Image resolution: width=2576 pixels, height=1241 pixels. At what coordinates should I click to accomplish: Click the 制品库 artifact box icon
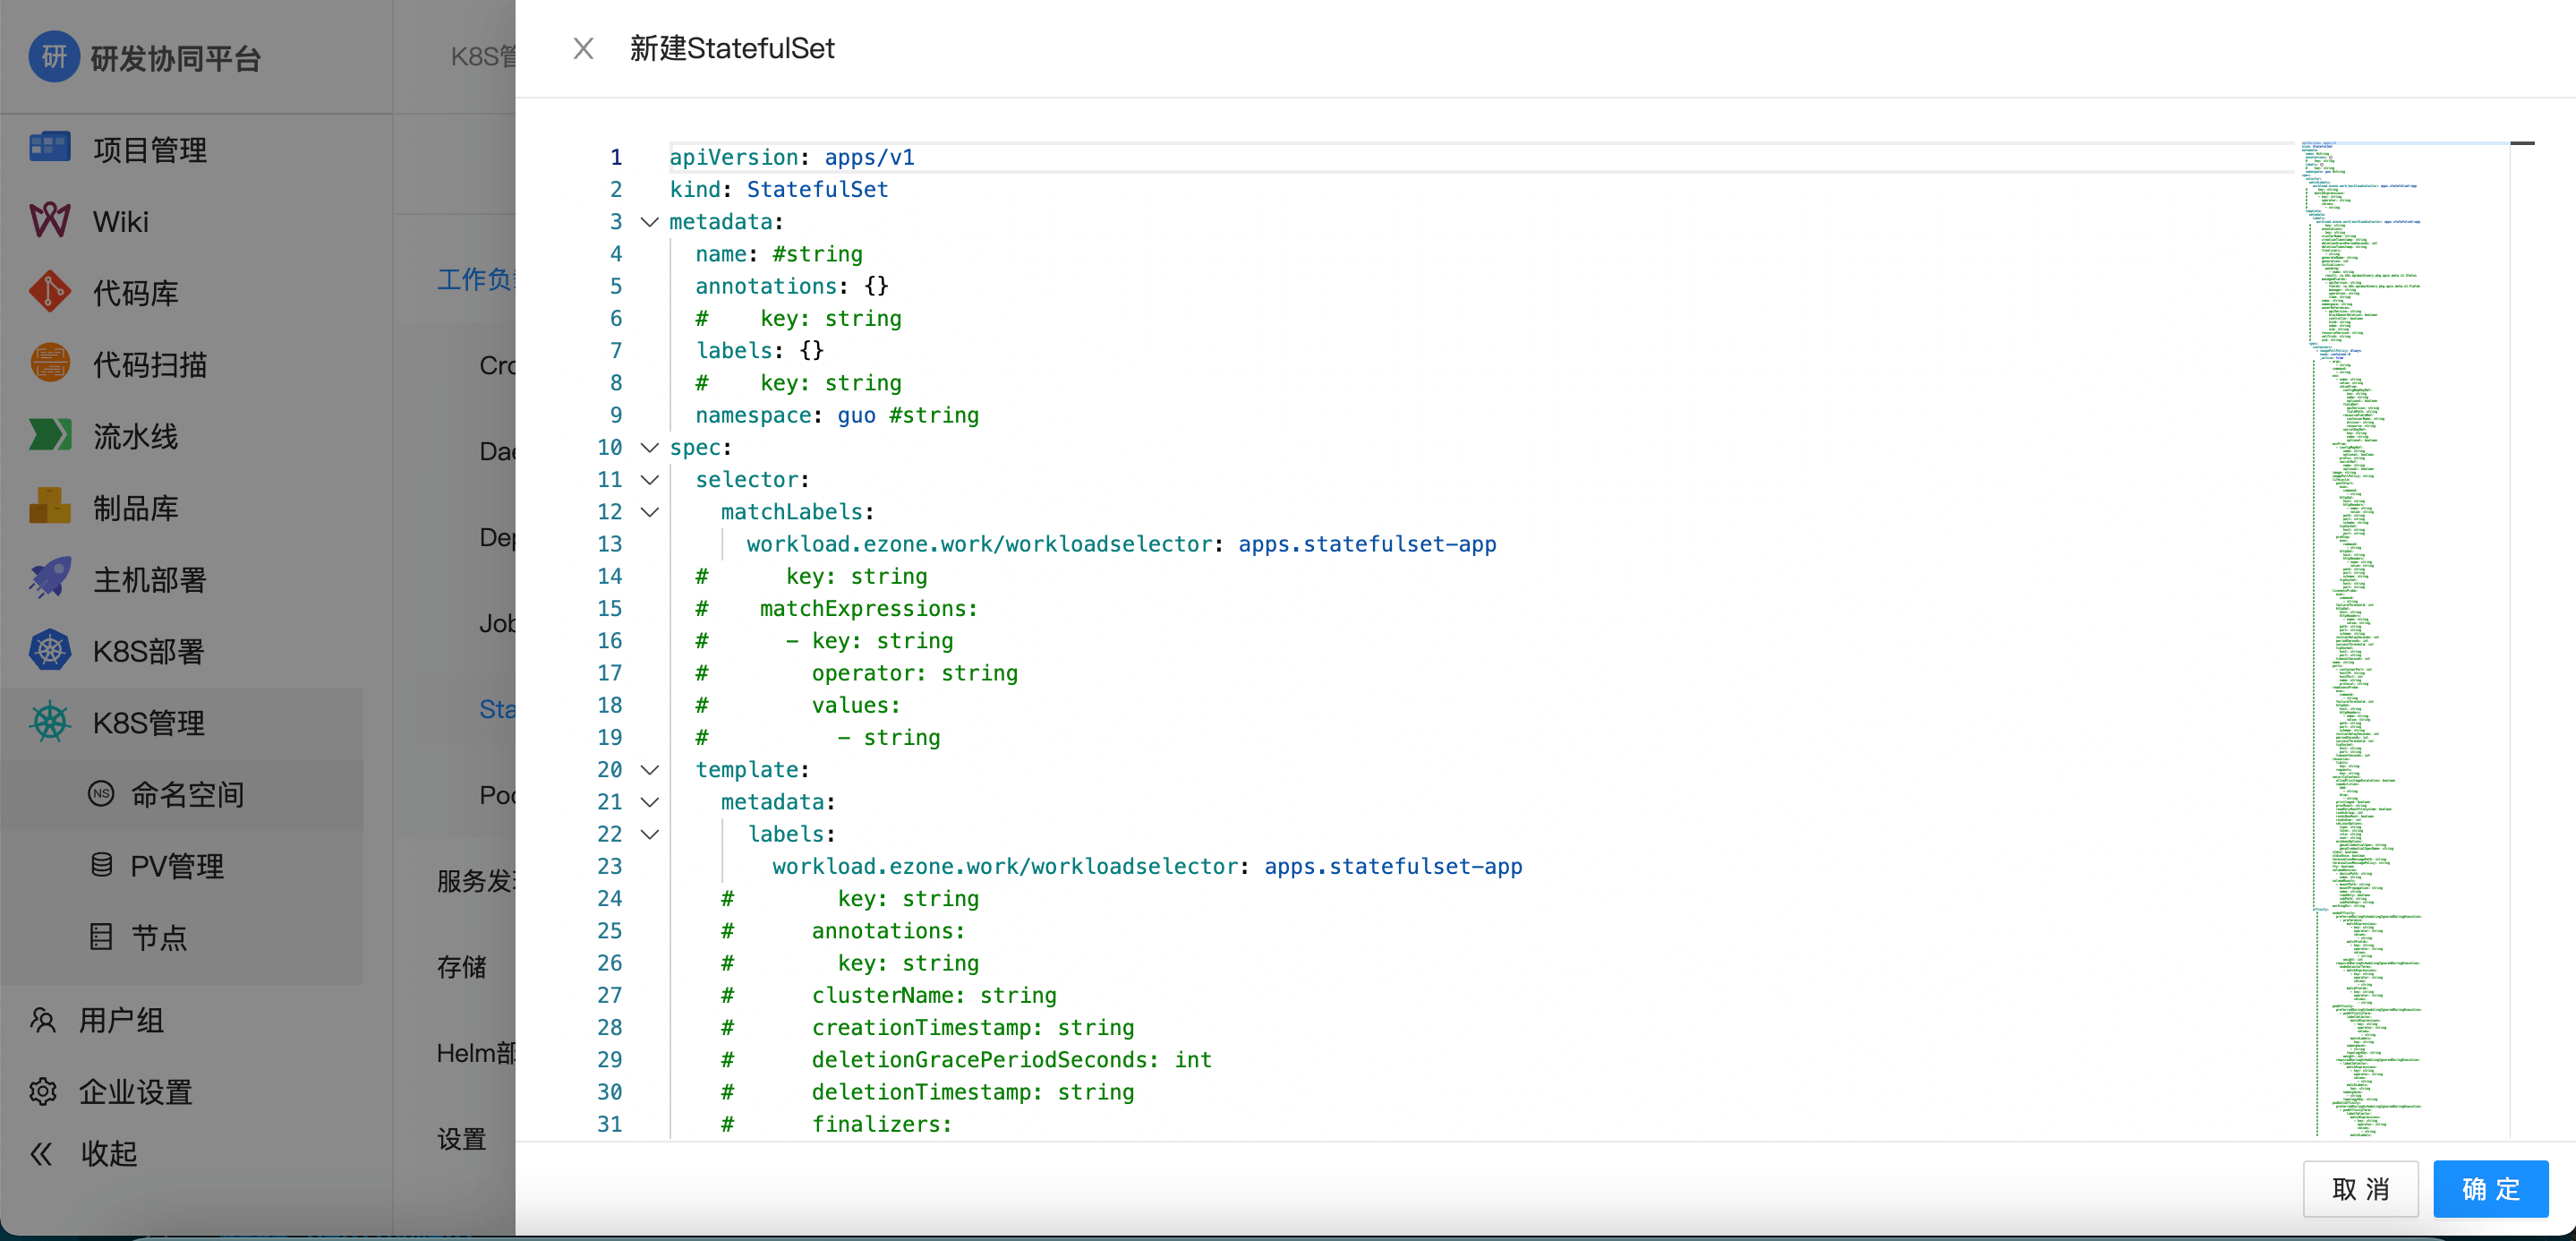pos(49,507)
